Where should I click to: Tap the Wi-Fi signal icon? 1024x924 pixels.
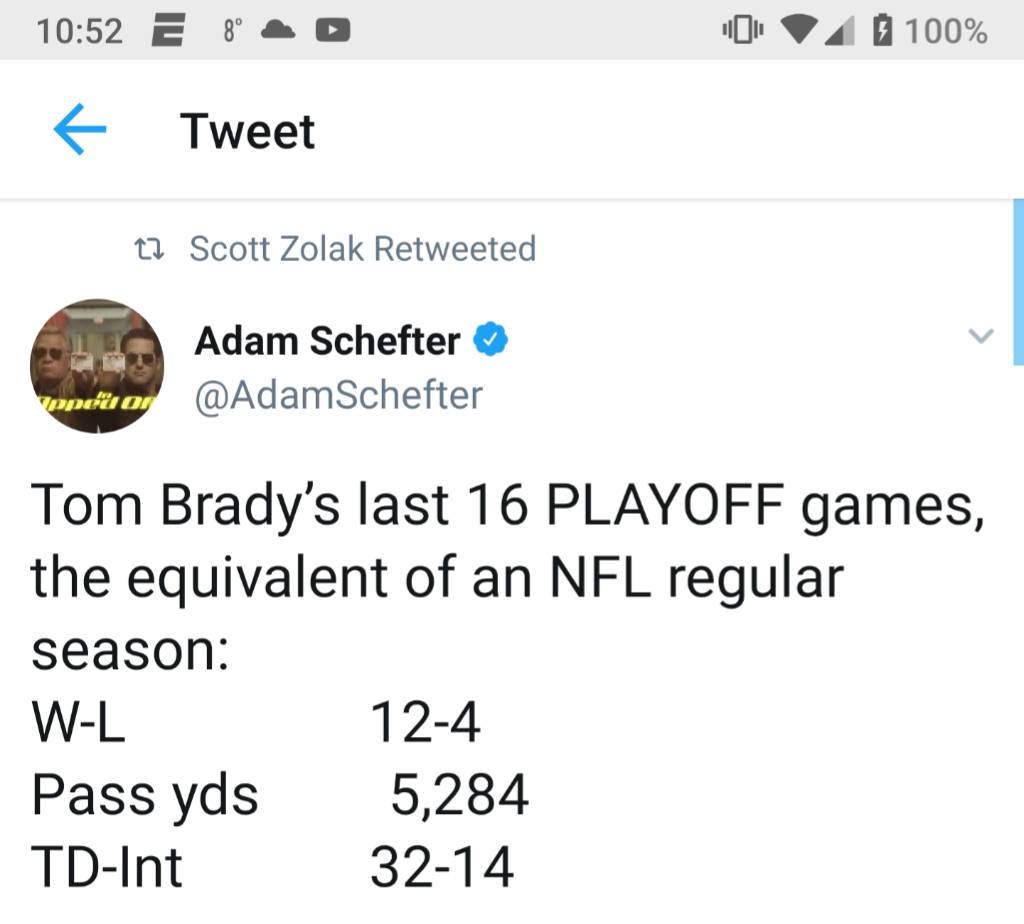(x=799, y=31)
